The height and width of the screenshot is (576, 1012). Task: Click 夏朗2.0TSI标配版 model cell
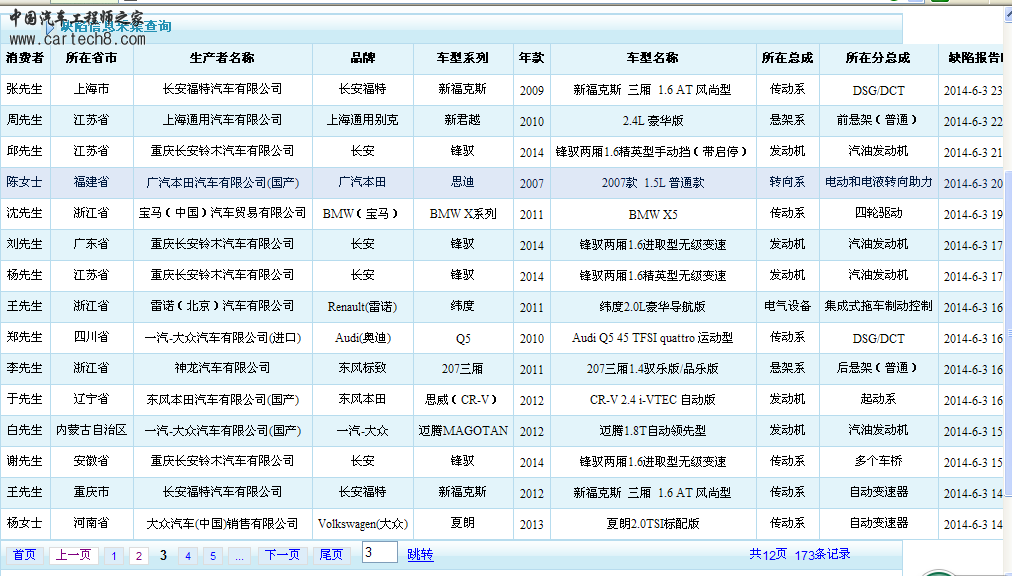653,524
